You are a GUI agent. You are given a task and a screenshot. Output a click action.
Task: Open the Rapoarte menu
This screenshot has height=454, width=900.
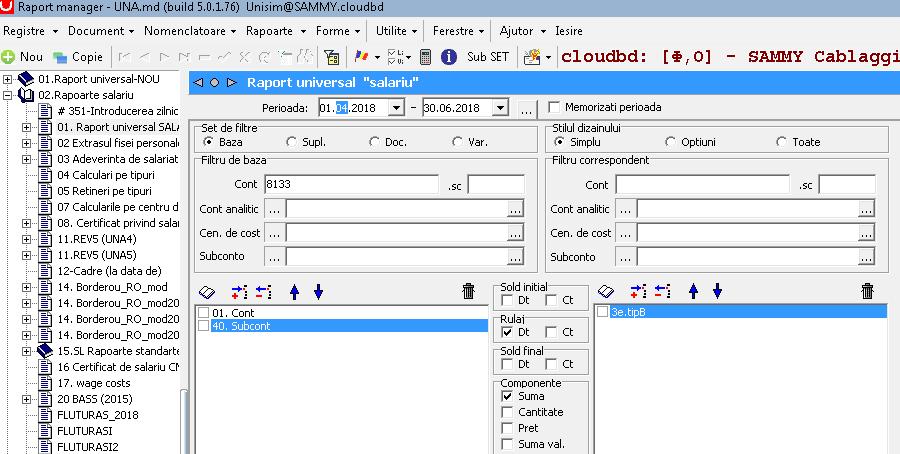click(276, 31)
